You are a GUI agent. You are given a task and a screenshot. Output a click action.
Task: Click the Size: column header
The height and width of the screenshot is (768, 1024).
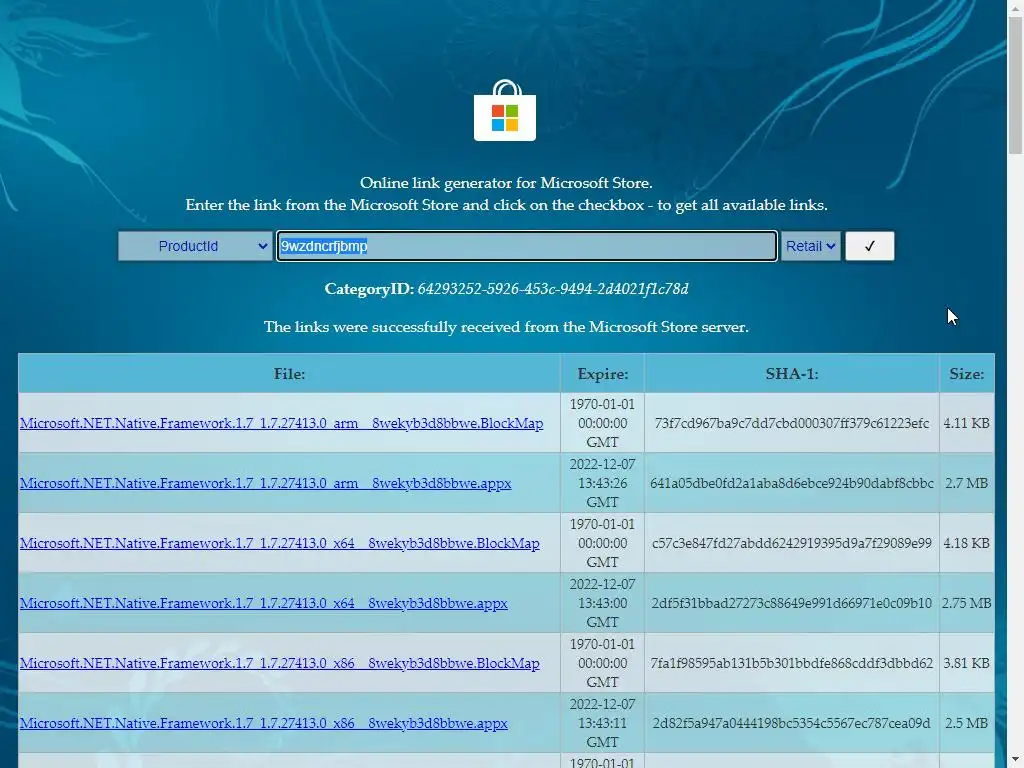pos(967,374)
